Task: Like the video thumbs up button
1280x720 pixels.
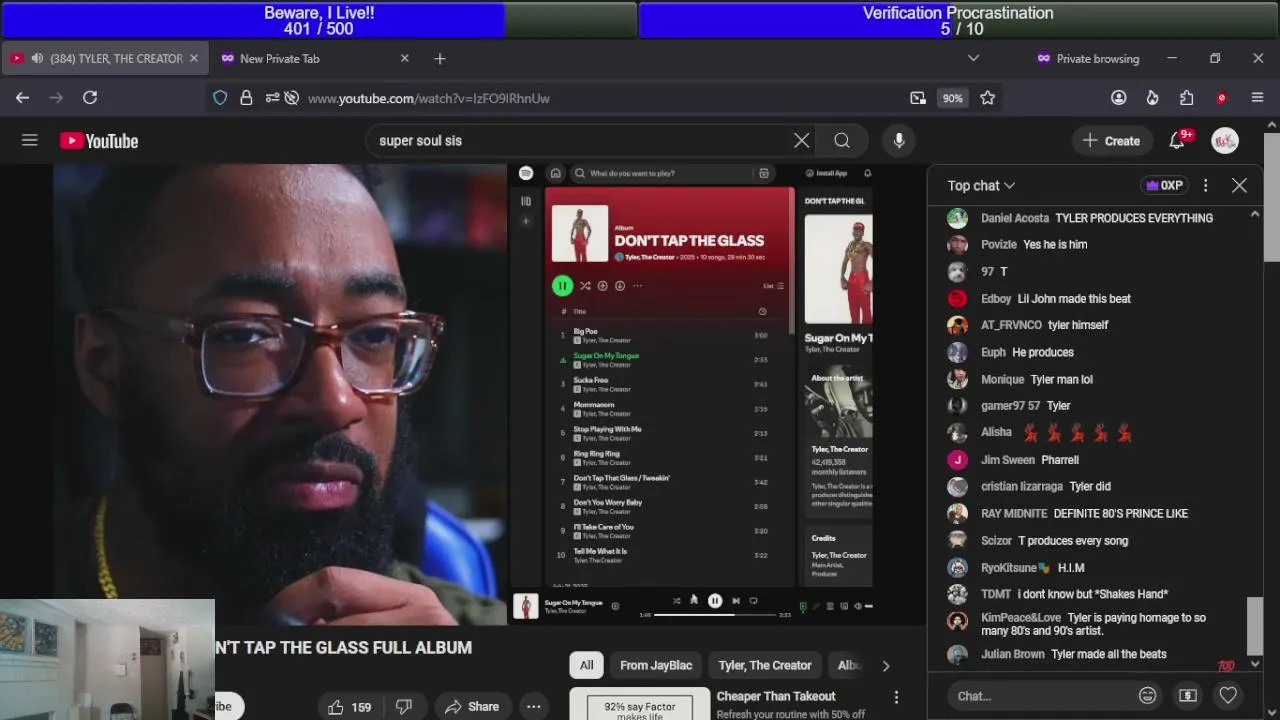Action: [349, 707]
